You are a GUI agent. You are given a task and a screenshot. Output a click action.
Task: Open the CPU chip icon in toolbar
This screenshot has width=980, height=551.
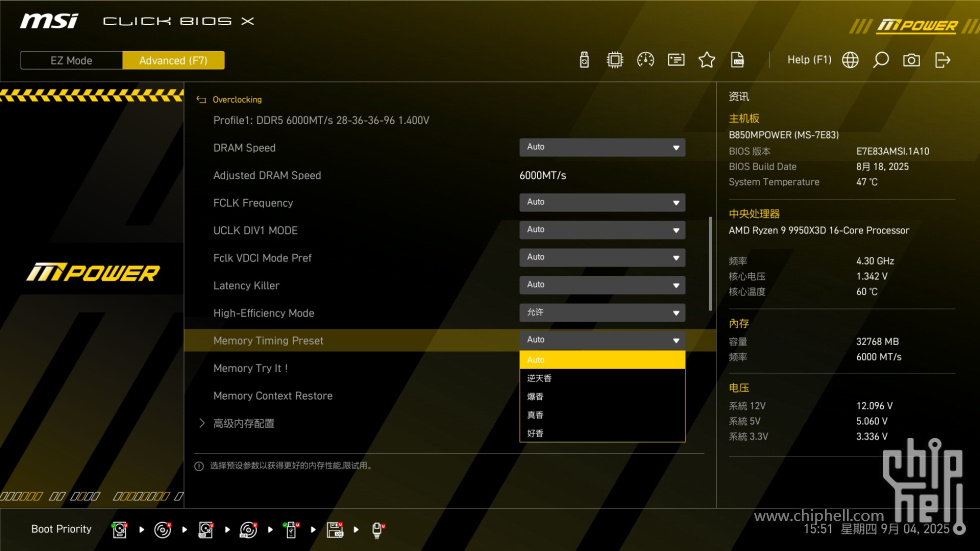tap(614, 60)
